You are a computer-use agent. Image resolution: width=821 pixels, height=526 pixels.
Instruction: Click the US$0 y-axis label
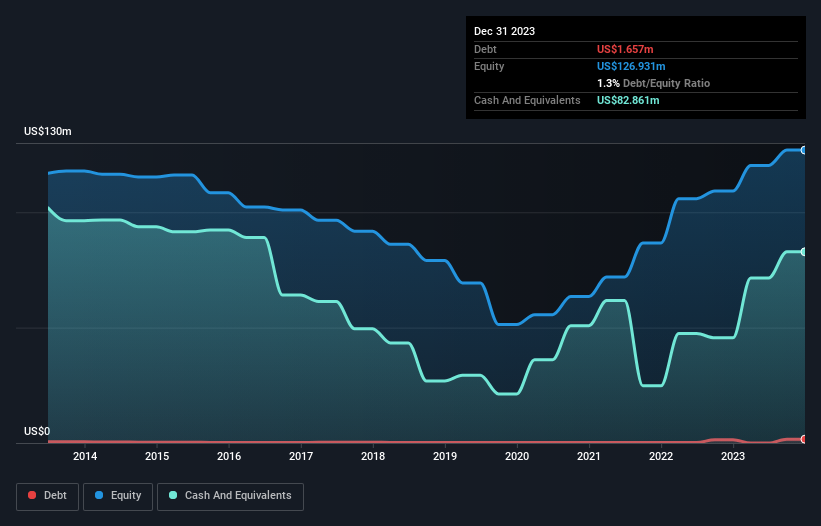(37, 432)
